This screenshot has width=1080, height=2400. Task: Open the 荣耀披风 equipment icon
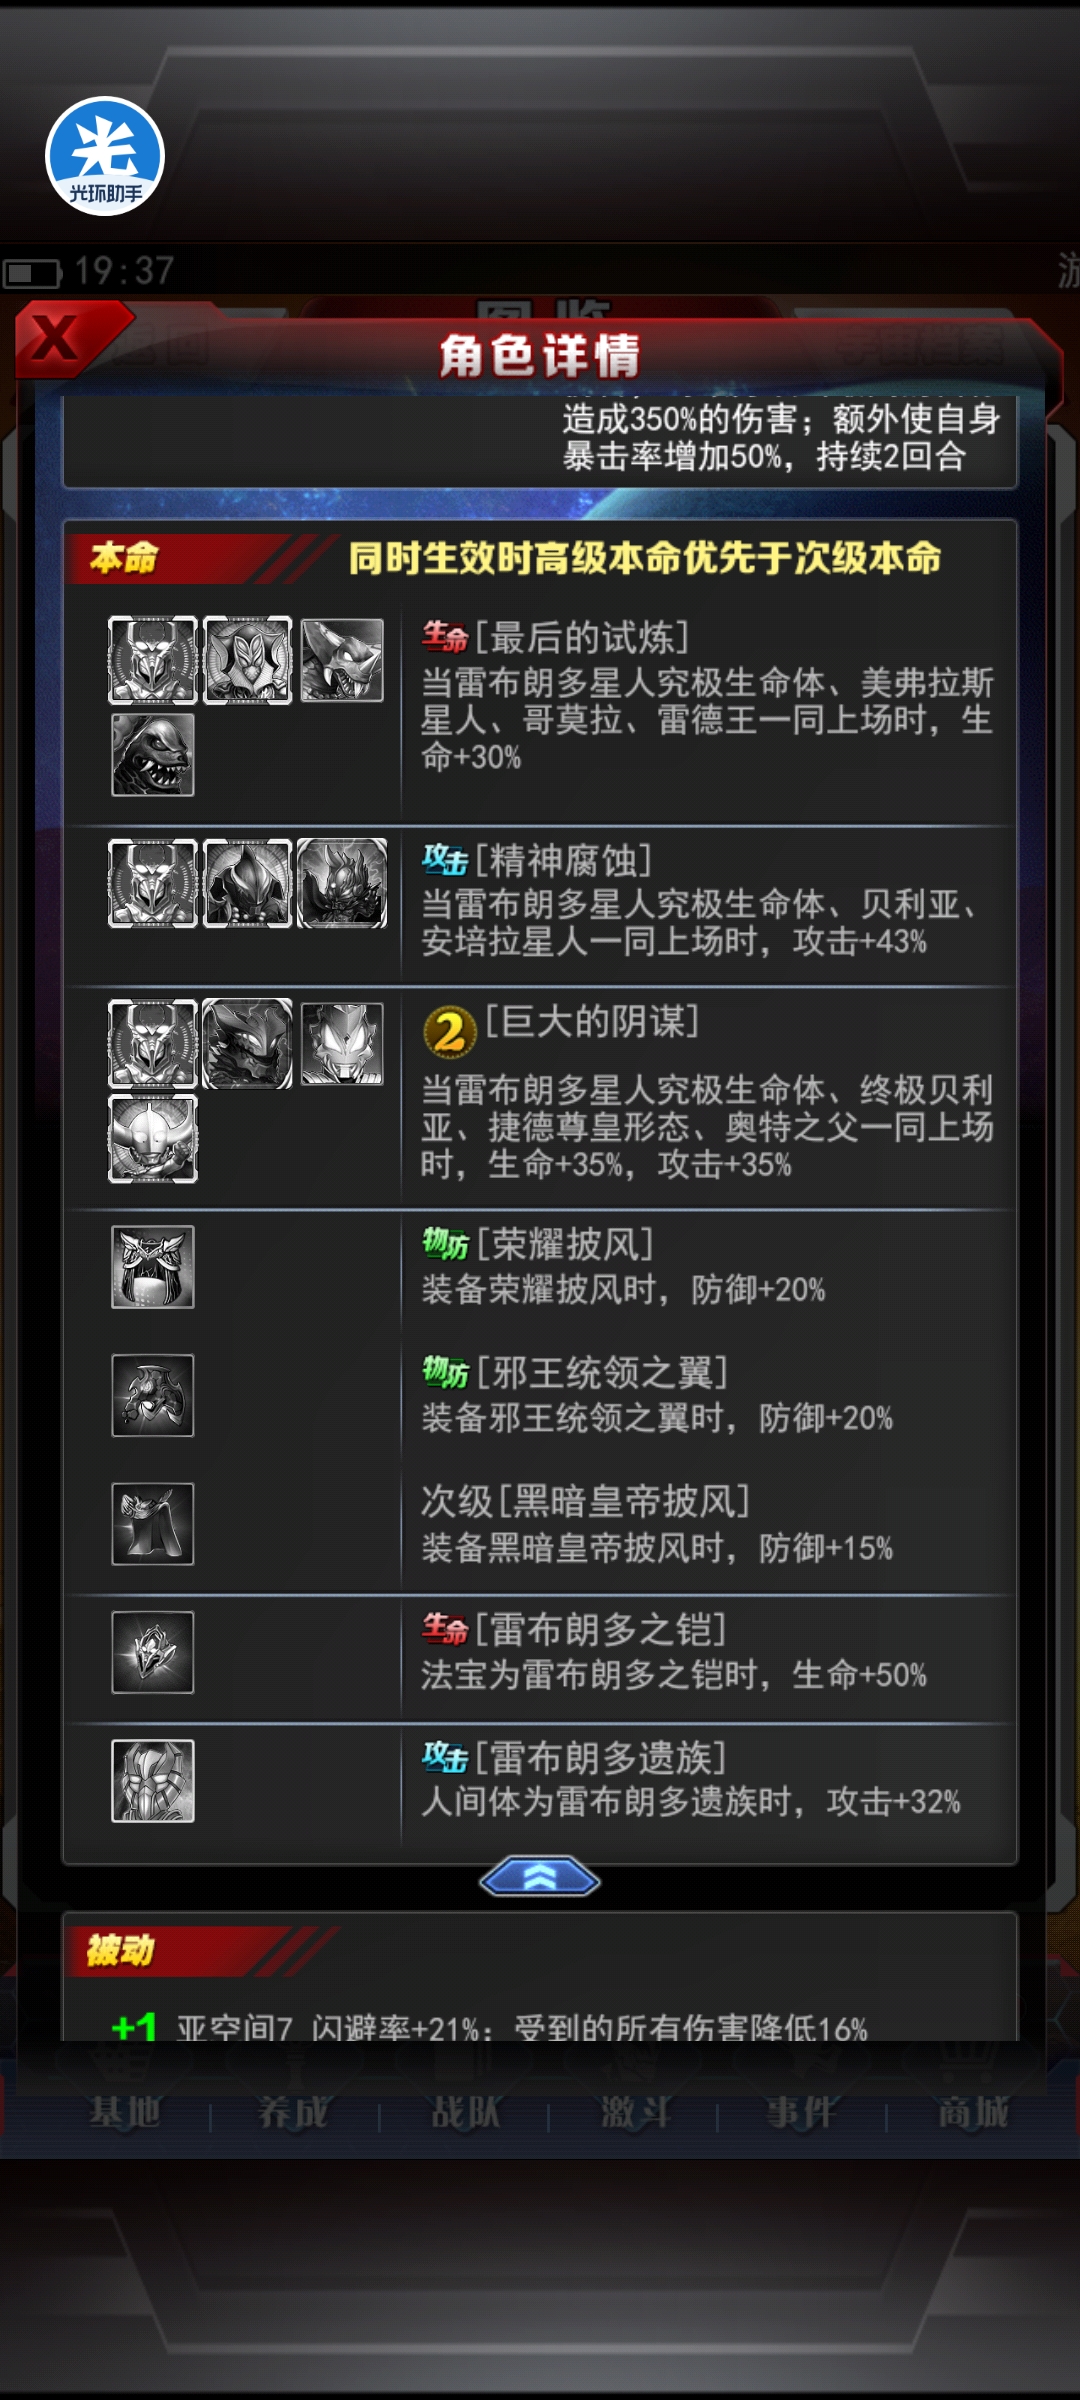pos(153,1267)
